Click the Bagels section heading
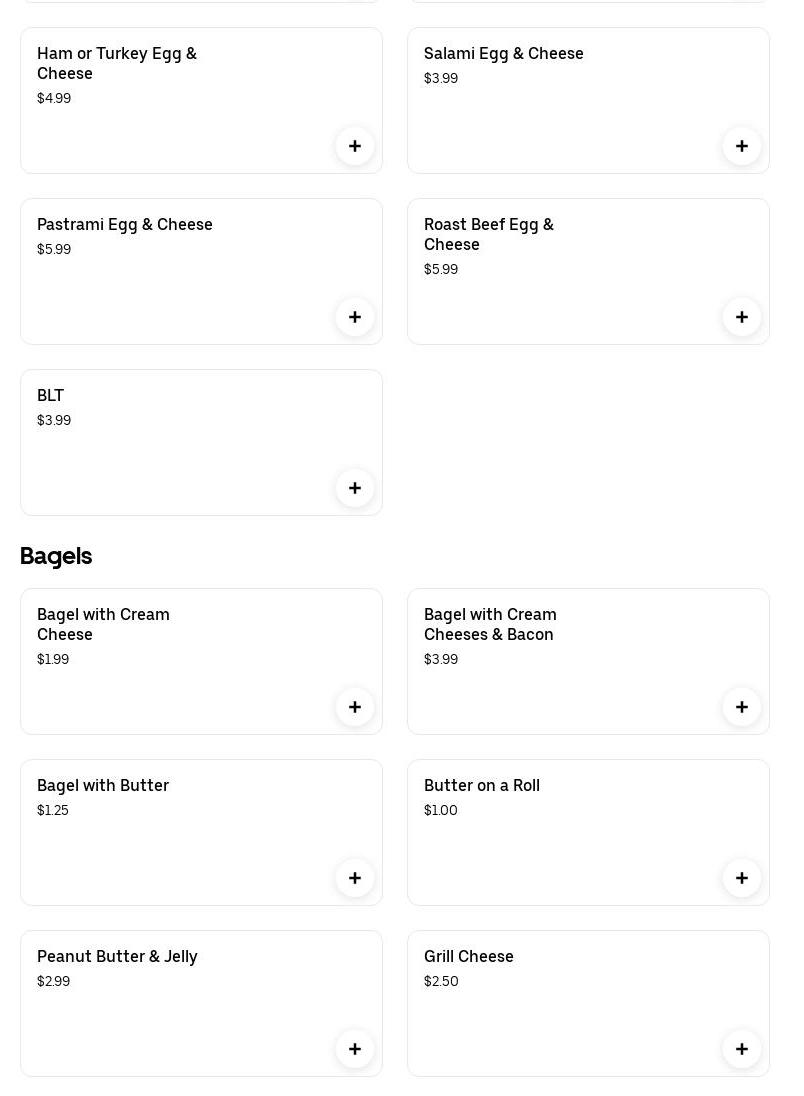Screen dimensions: 804x1096 coord(56,556)
